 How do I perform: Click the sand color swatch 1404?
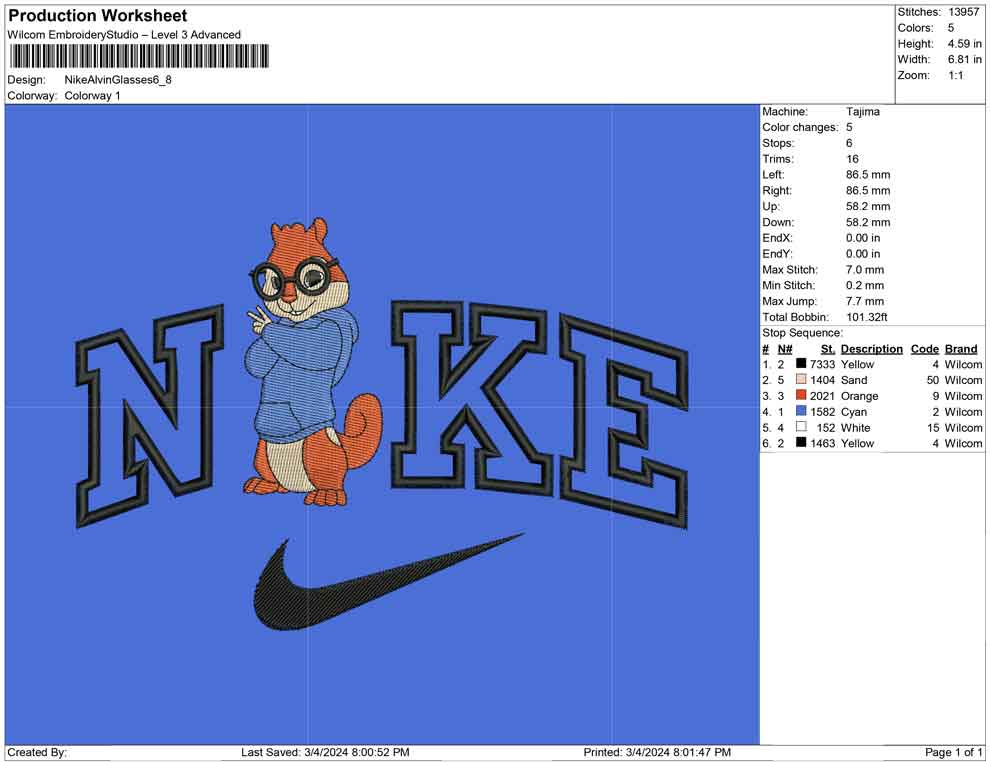pyautogui.click(x=801, y=379)
